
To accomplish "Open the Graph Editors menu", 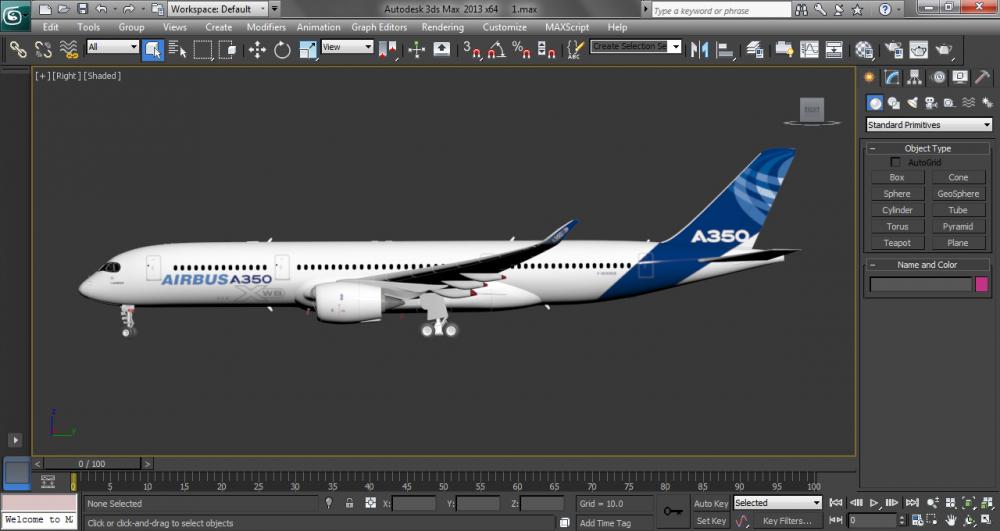I will (x=379, y=27).
